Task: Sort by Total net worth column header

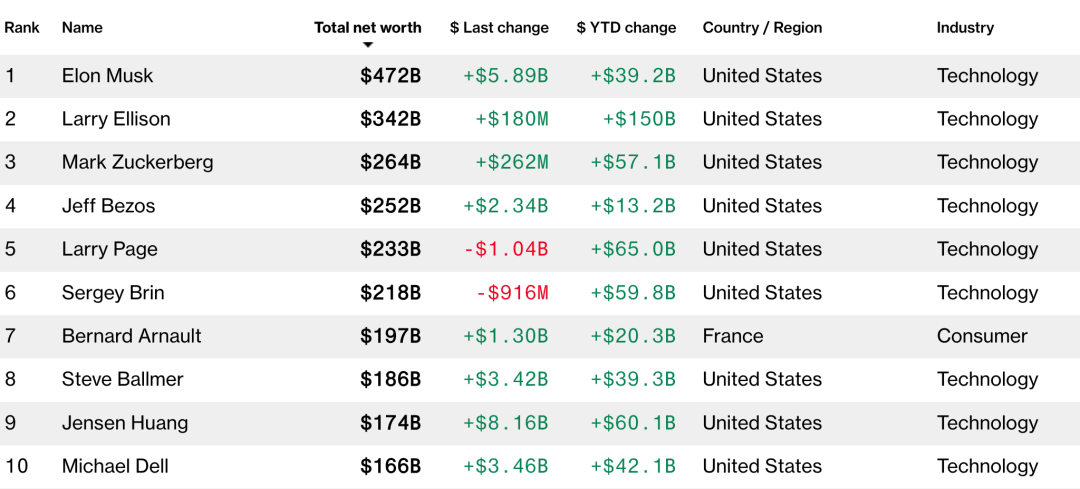Action: (368, 28)
